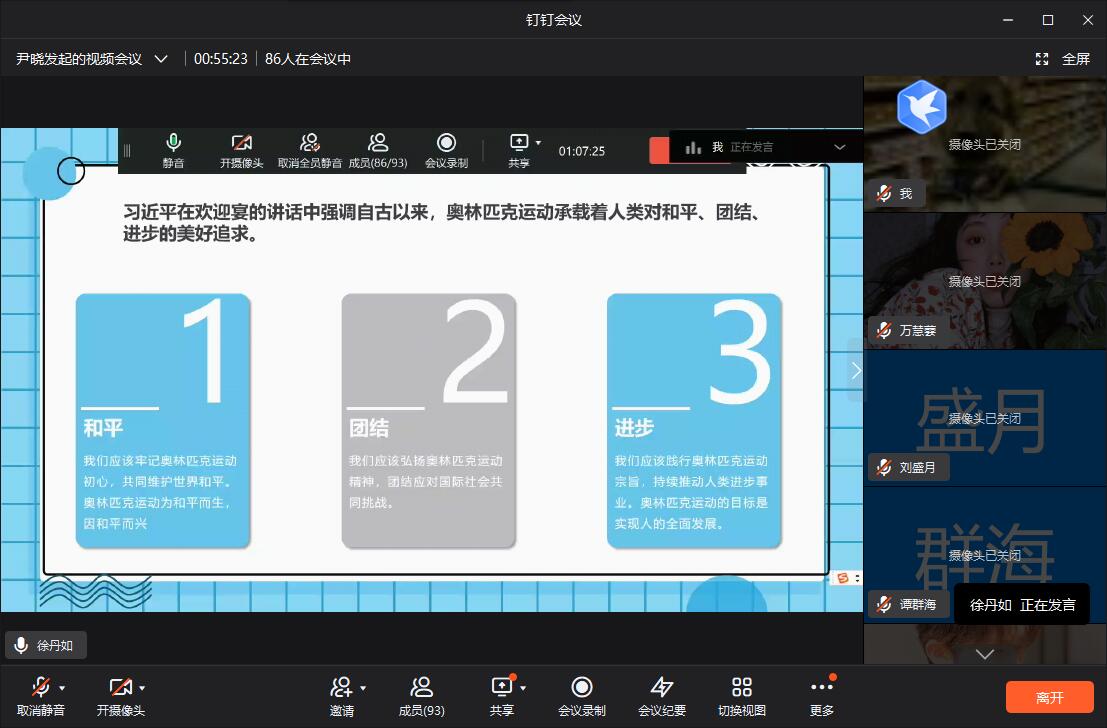Open camera options arrow beside 开摄像头

(142, 688)
